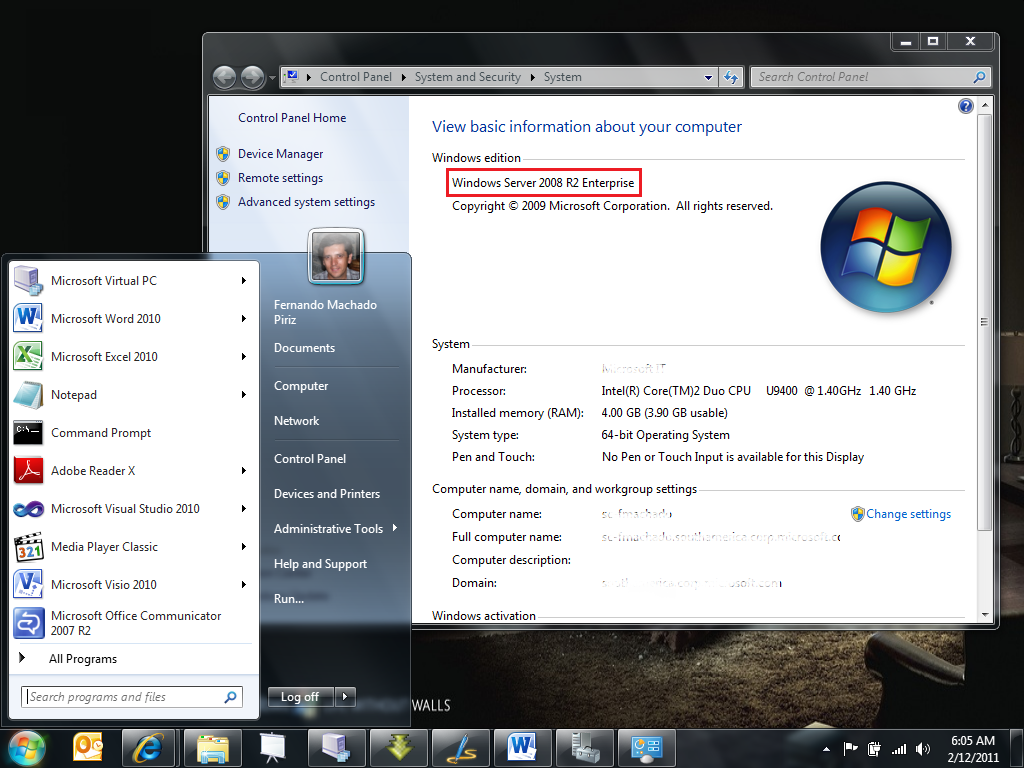
Task: Open Internet Explorer from the taskbar
Action: 149,747
